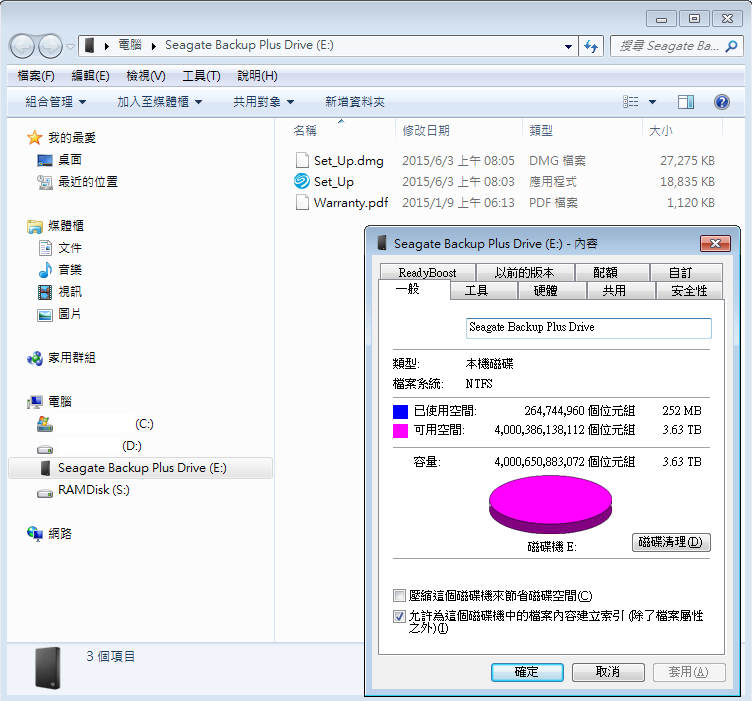This screenshot has height=701, width=752.
Task: Click the magenta disk usage pie chart
Action: (551, 504)
